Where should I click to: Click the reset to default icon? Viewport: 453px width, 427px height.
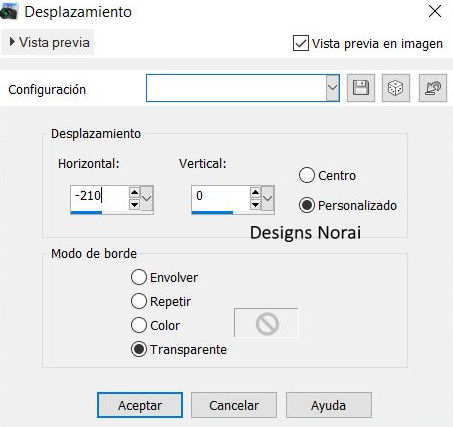[x=433, y=88]
